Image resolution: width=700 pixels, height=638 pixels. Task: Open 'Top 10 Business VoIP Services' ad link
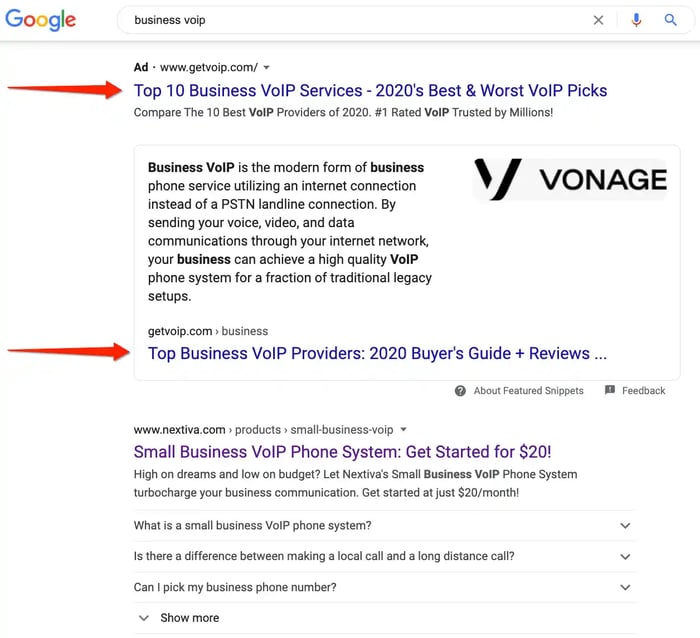click(x=370, y=91)
